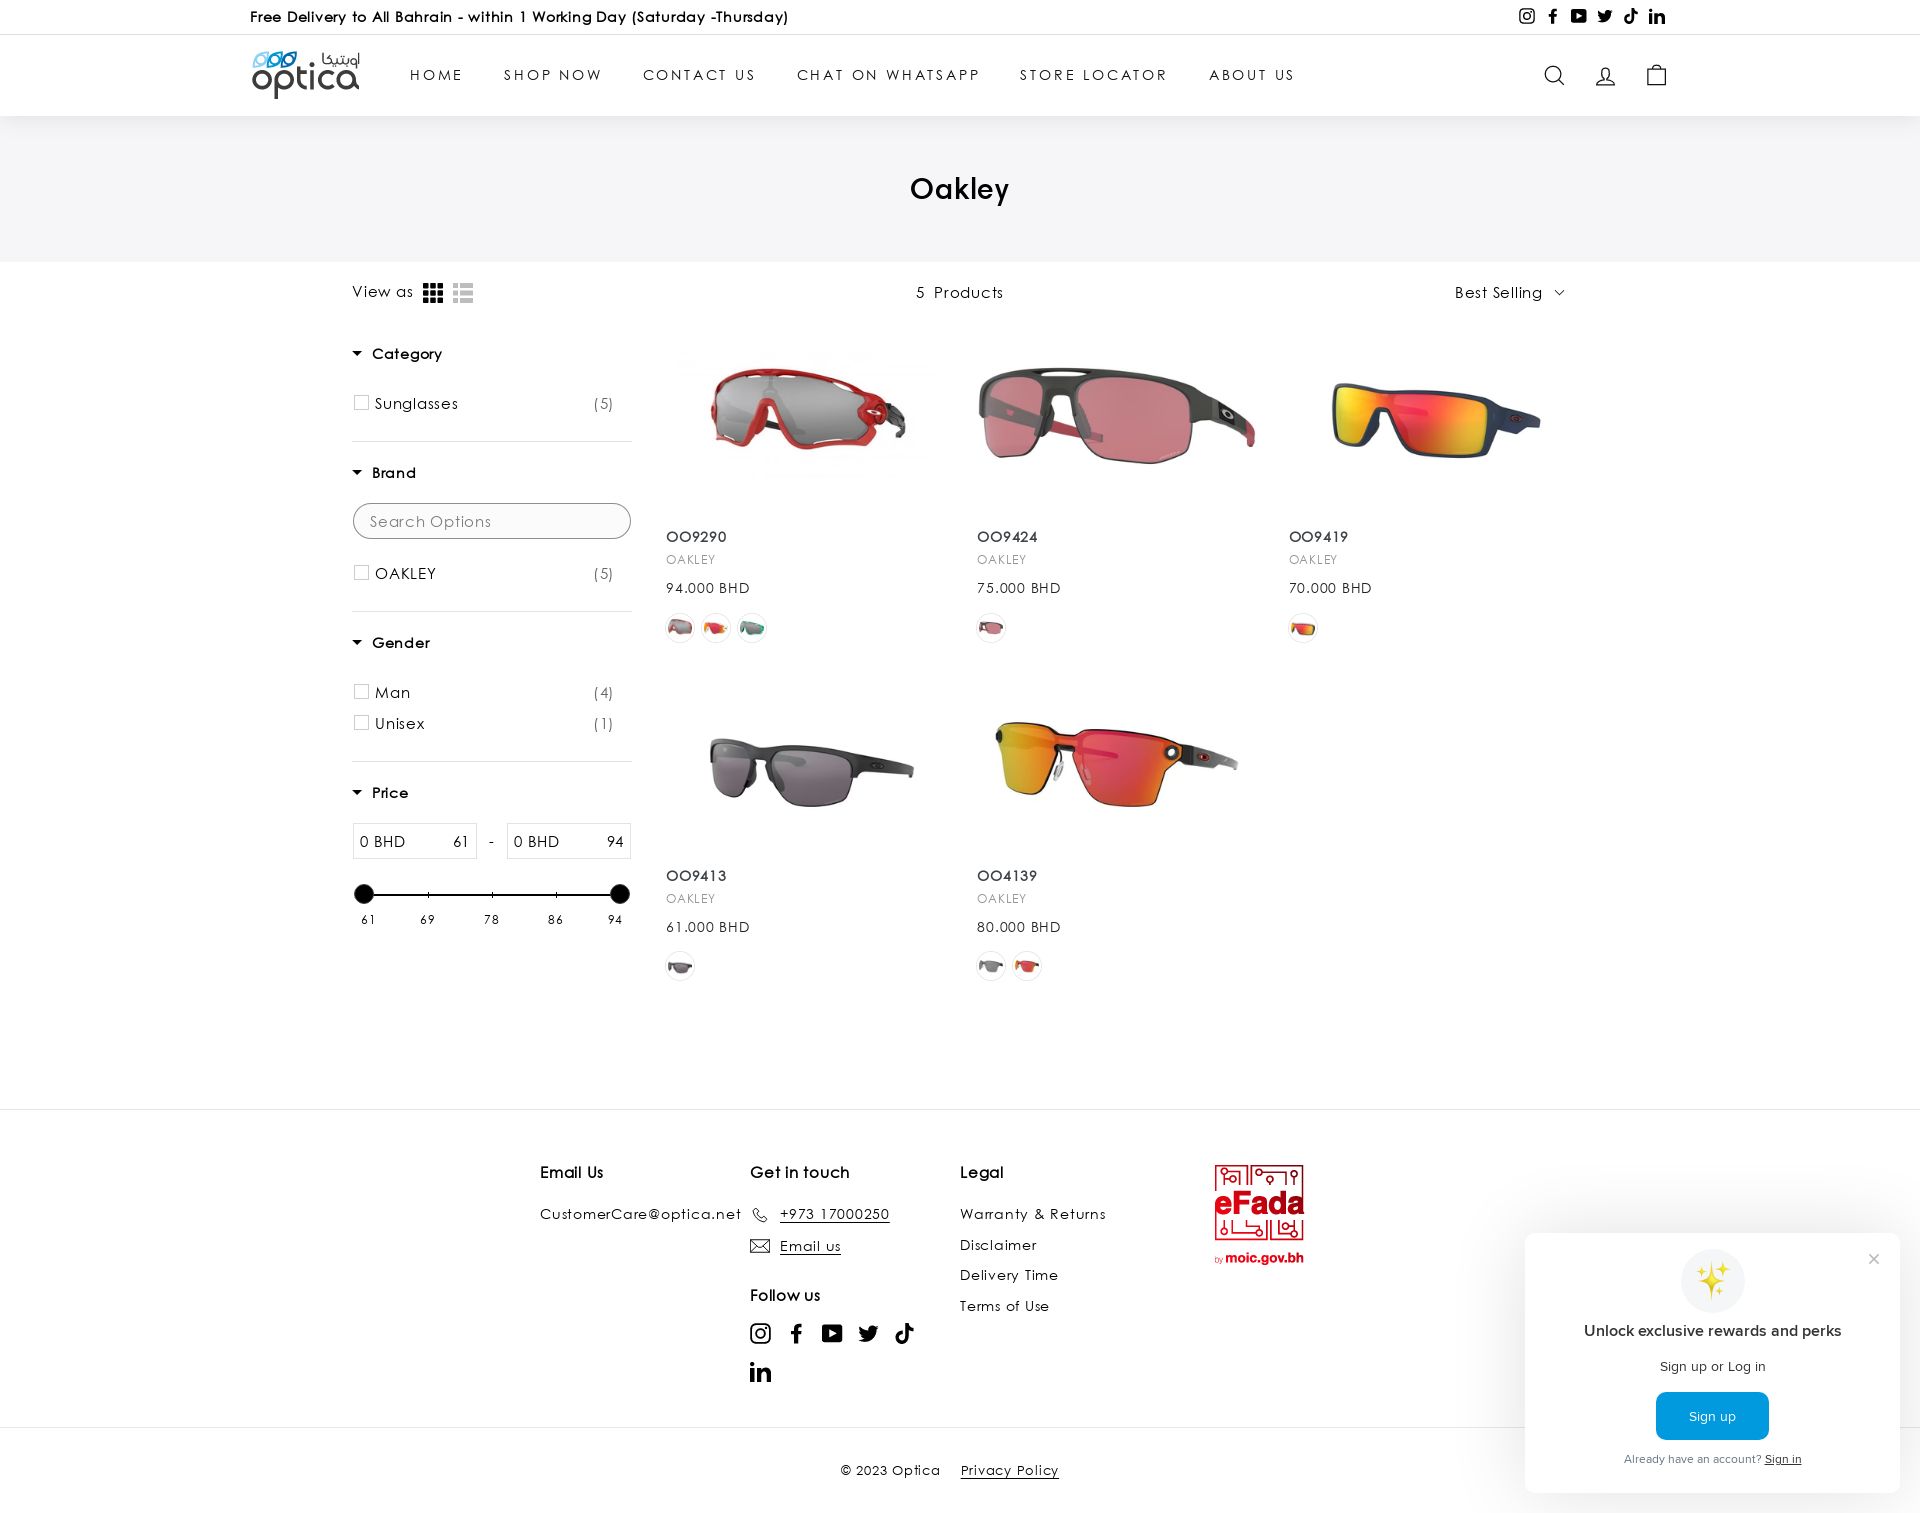Select first color swatch of OO9290

pyautogui.click(x=680, y=628)
